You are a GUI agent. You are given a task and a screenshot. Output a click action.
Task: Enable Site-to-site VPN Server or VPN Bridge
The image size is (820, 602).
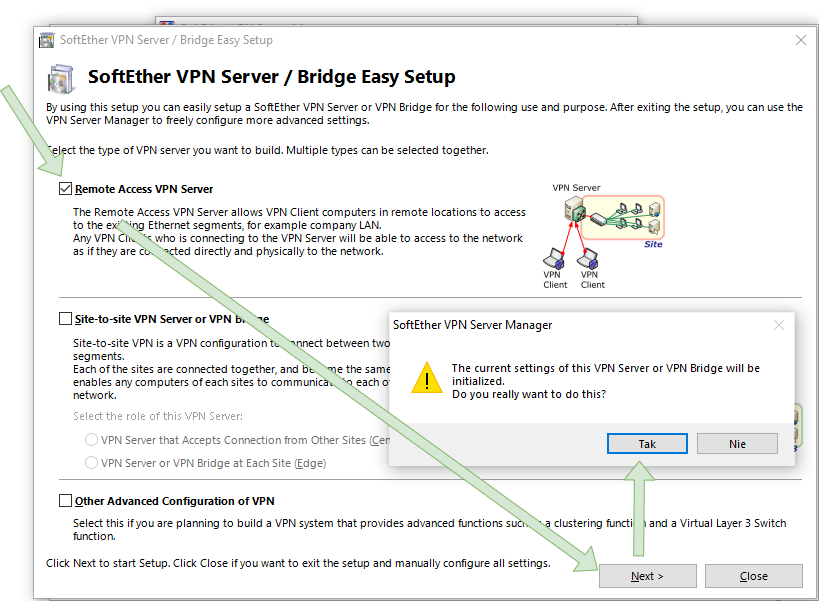pos(65,318)
